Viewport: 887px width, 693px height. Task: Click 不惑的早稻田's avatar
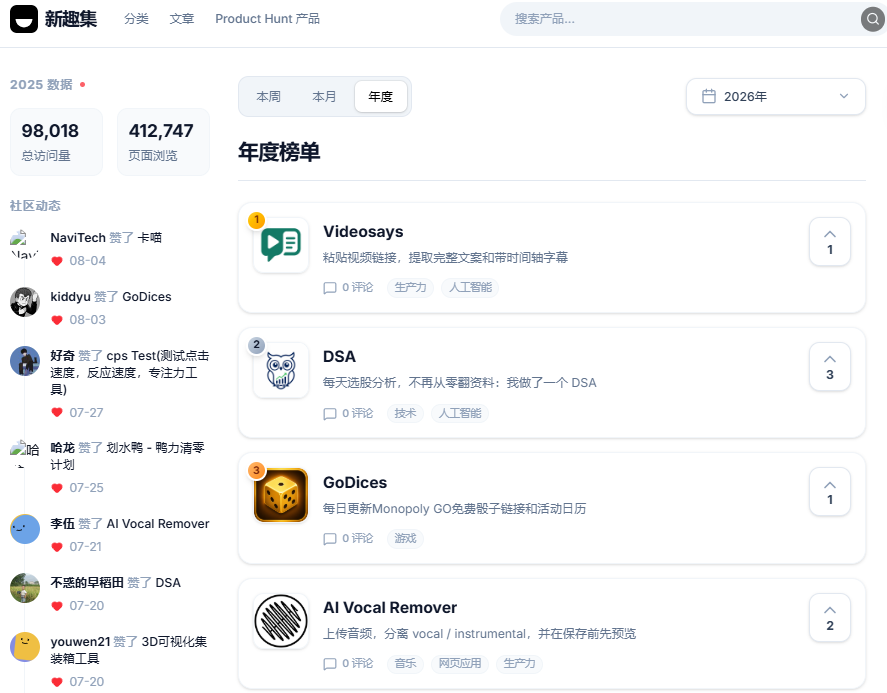(x=25, y=588)
